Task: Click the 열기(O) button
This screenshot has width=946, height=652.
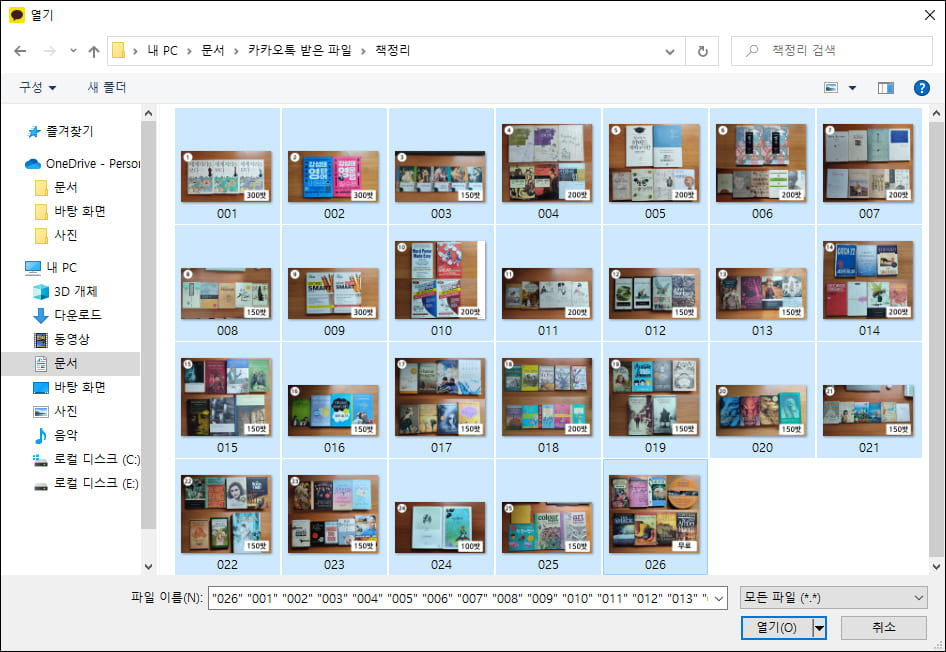Action: pyautogui.click(x=777, y=628)
